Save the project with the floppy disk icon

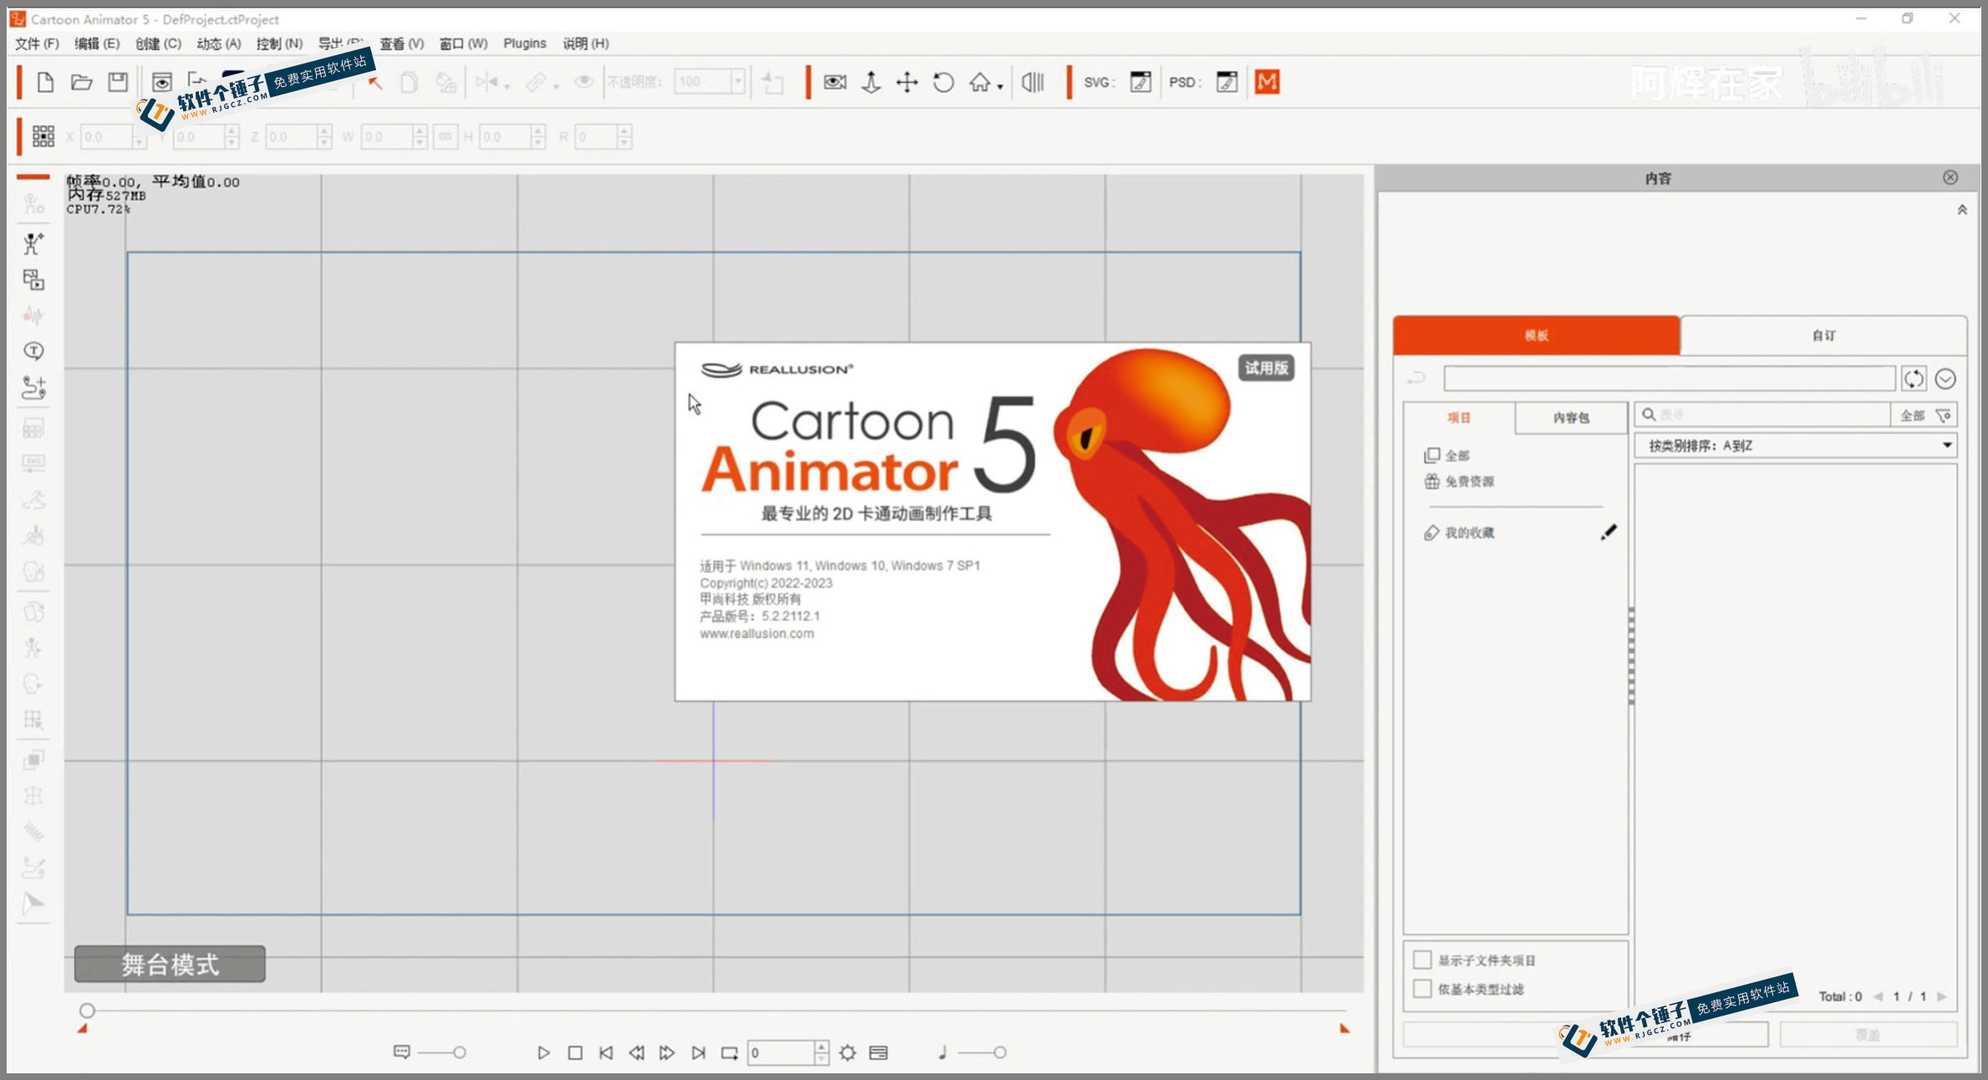click(118, 82)
